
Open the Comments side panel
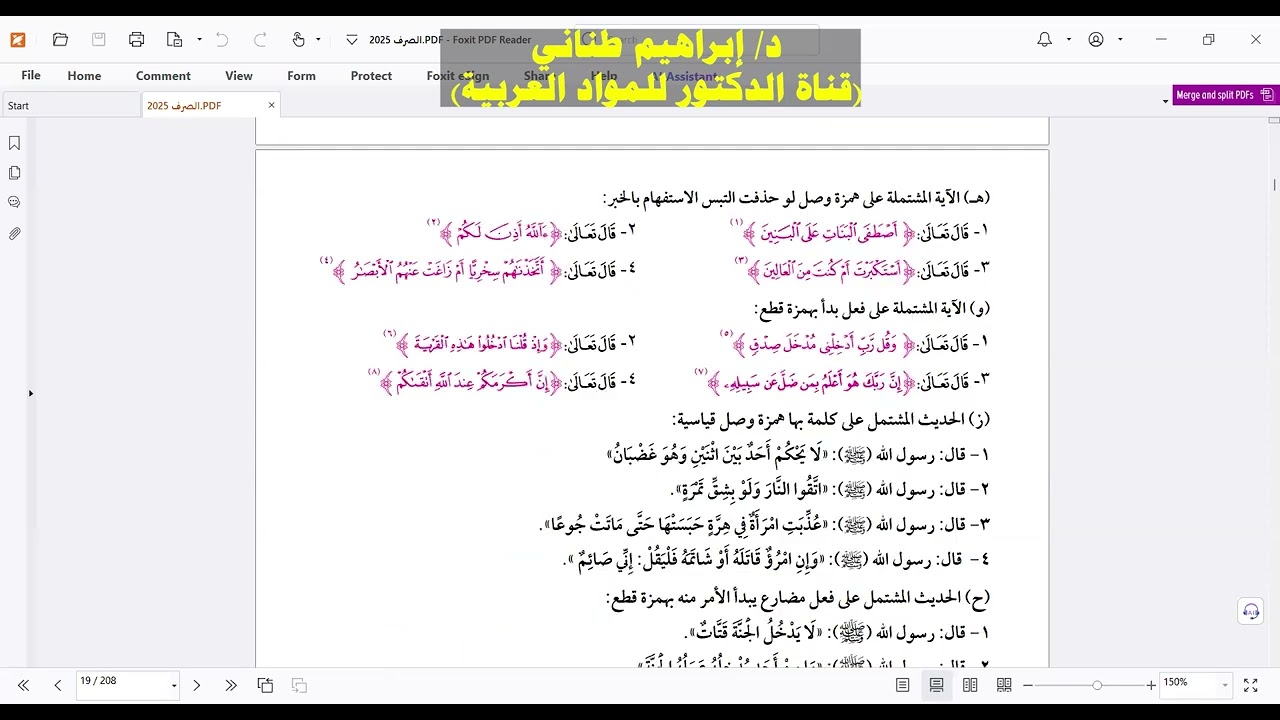tap(14, 202)
